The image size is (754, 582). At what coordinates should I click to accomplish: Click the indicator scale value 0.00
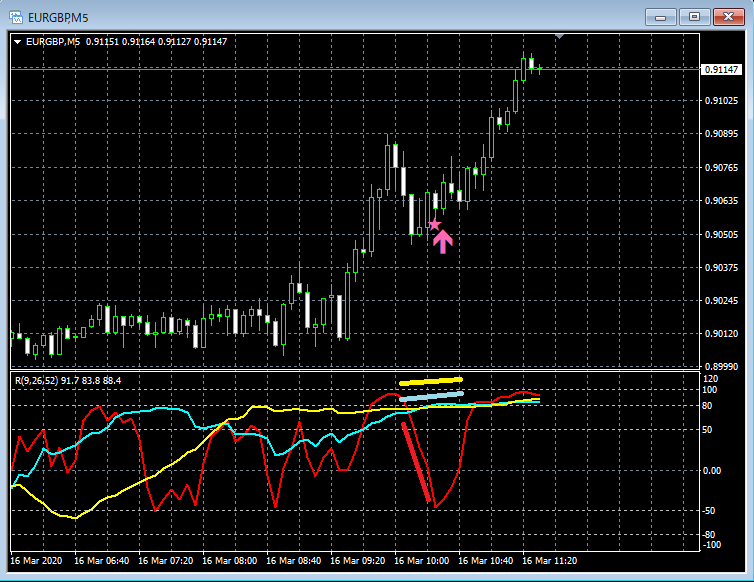(x=712, y=470)
